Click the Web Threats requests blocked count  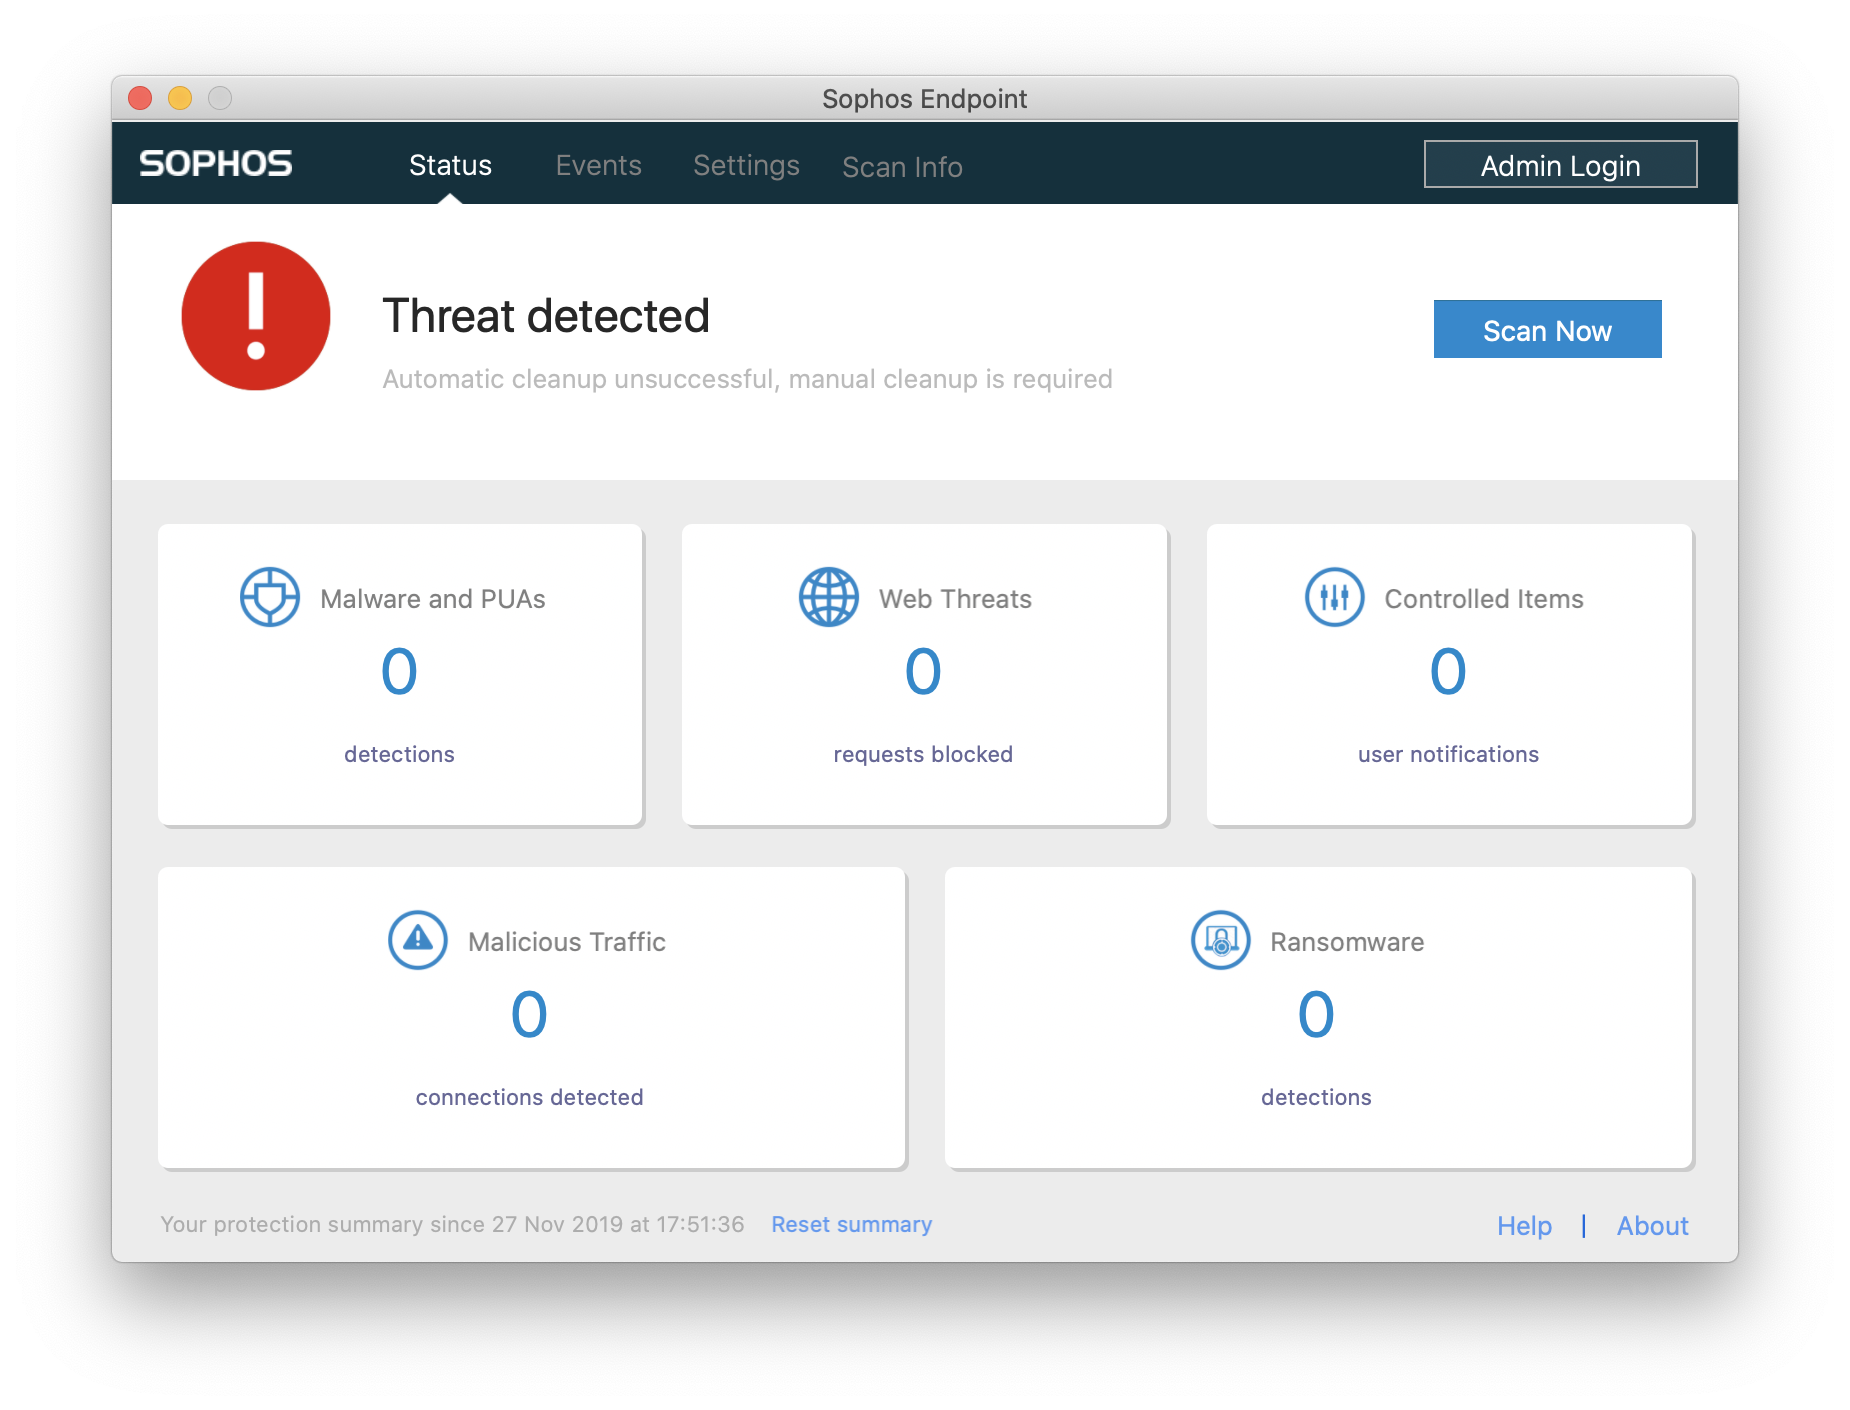click(924, 671)
